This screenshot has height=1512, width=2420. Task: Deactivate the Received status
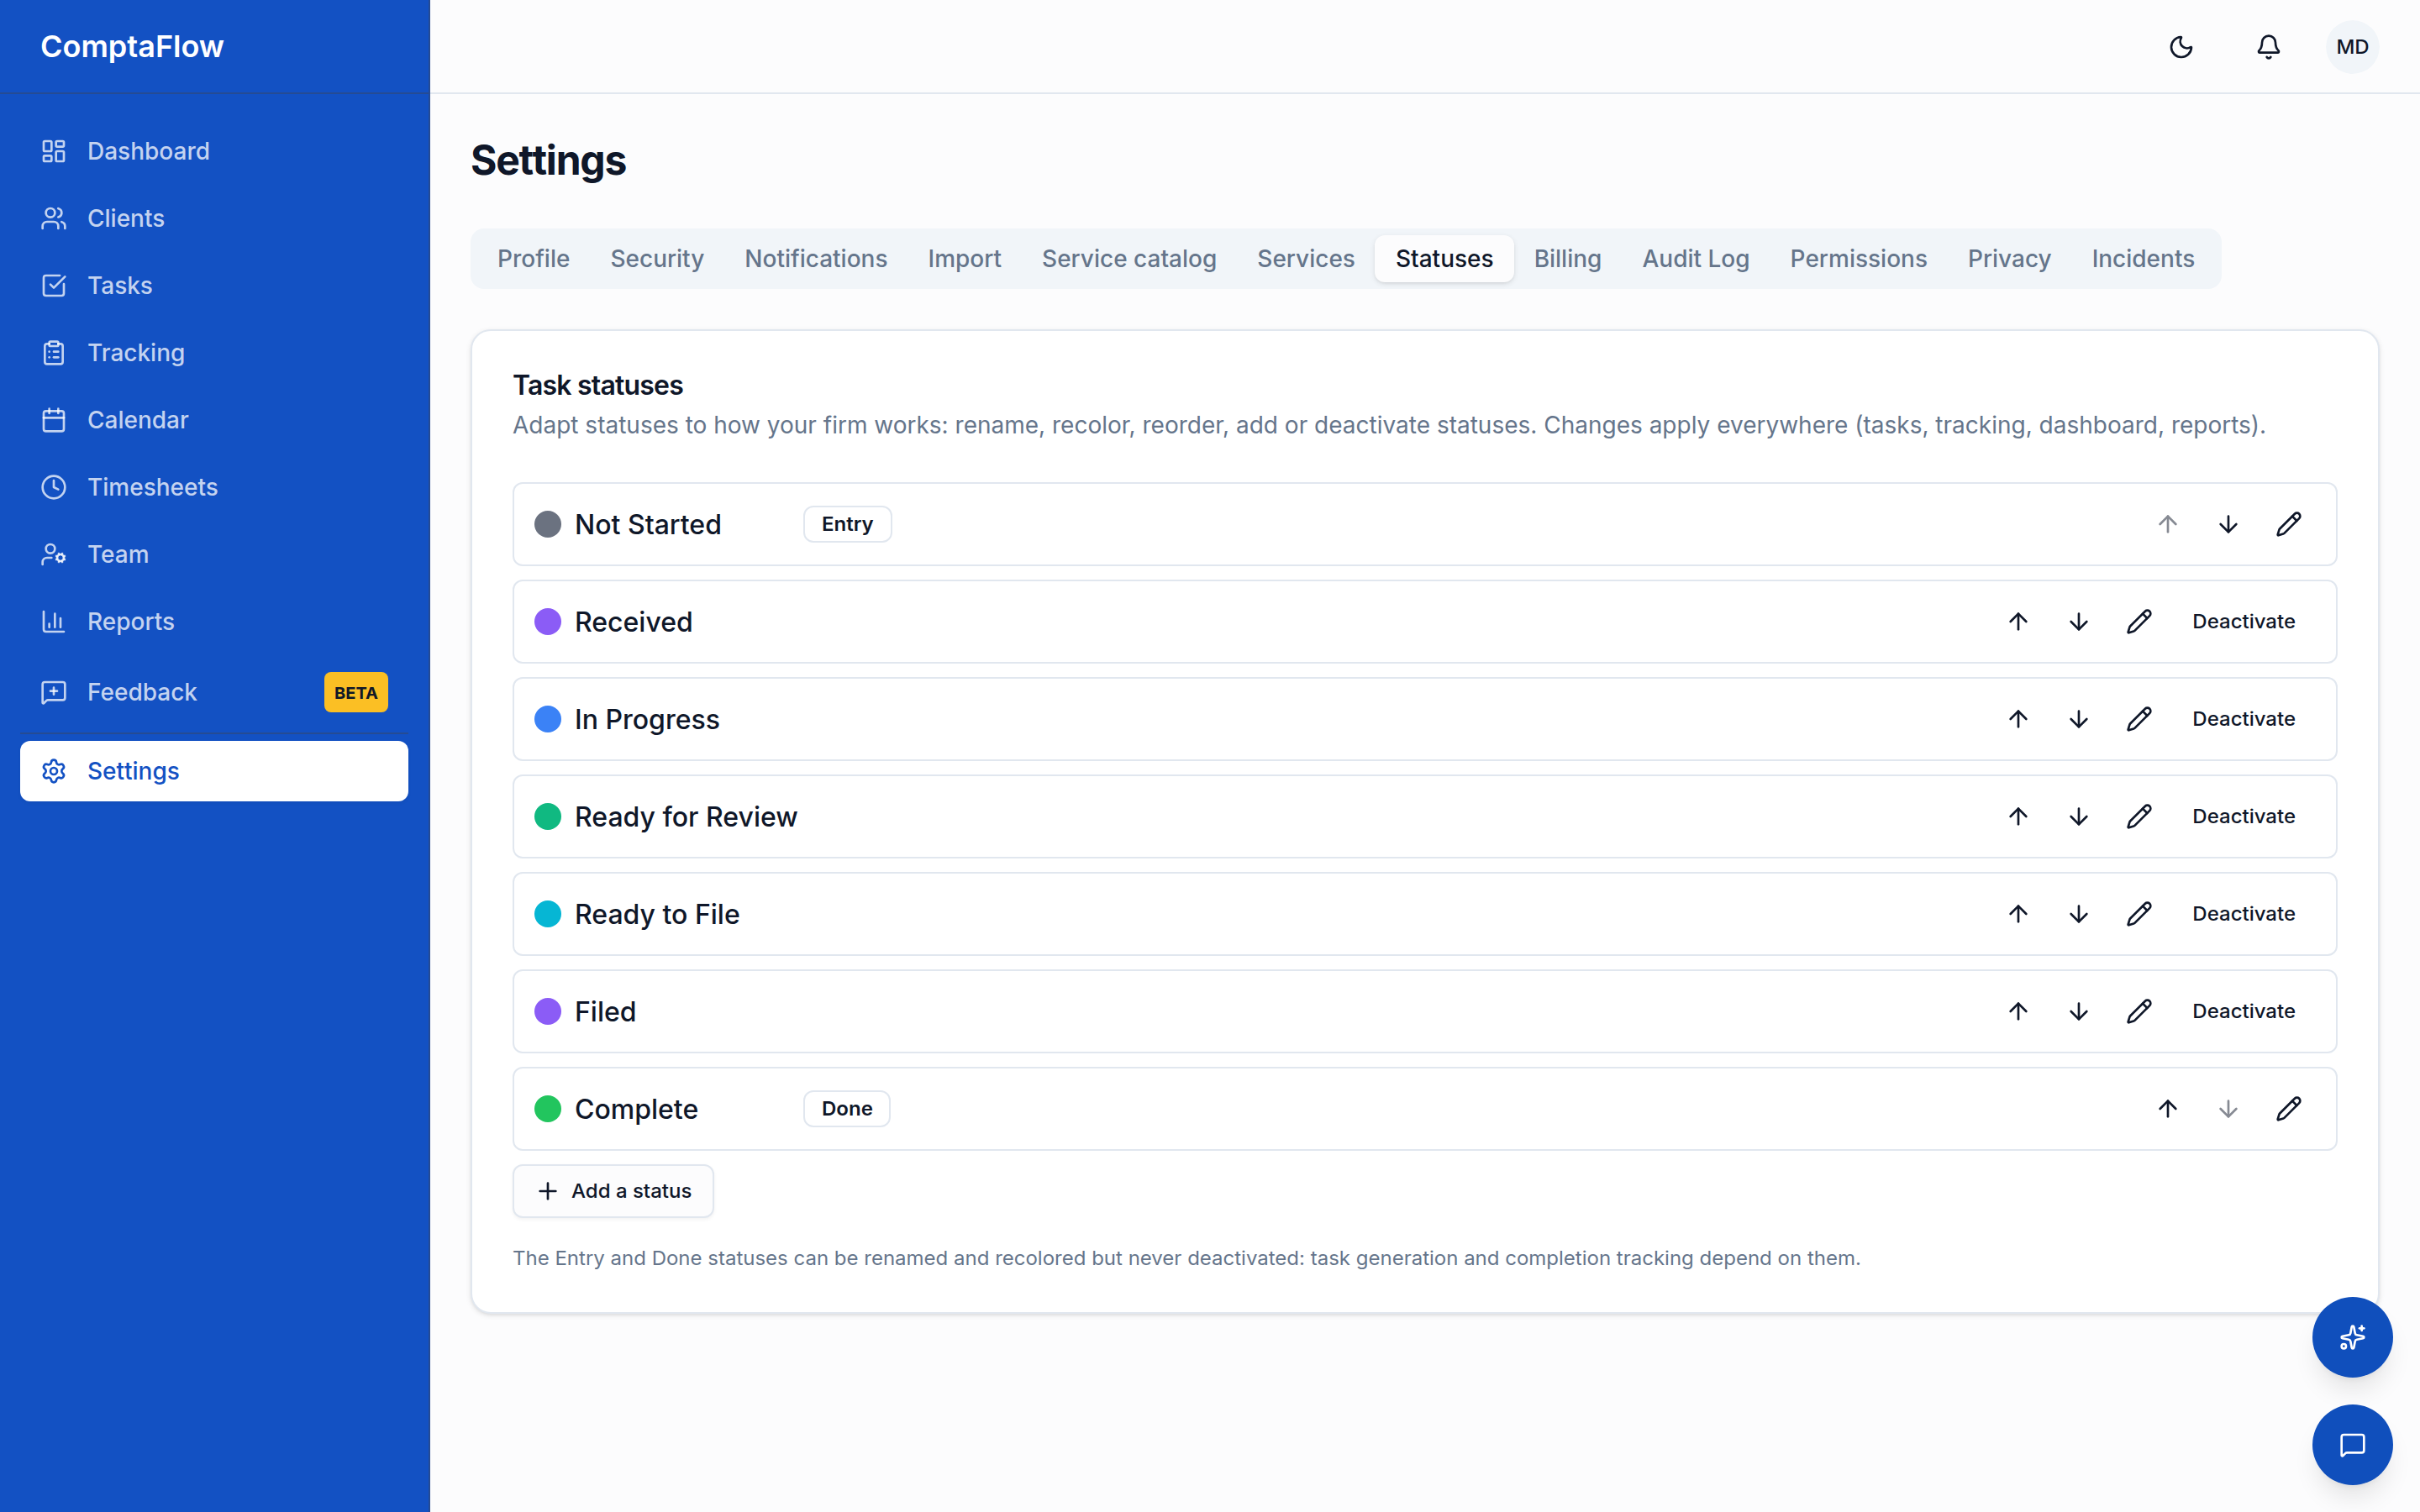tap(2243, 622)
